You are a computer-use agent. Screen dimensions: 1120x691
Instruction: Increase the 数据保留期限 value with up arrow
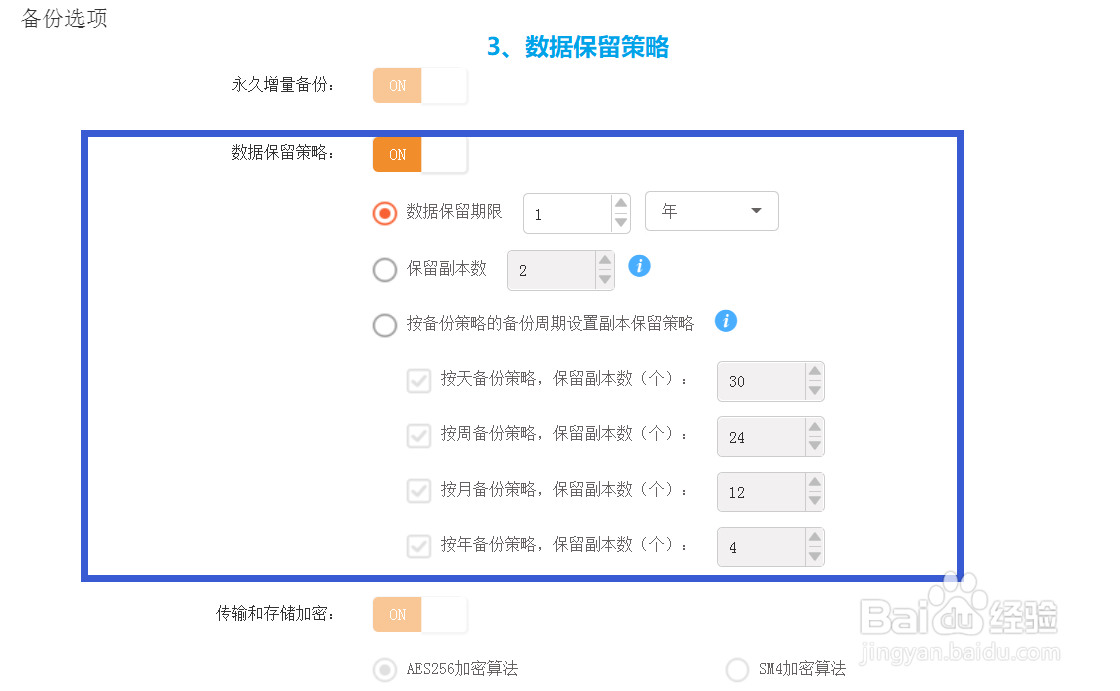coord(621,203)
